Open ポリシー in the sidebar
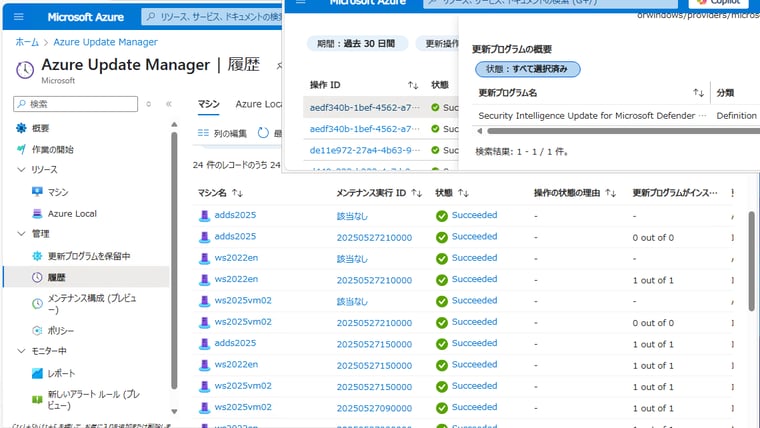The image size is (760, 428). point(61,331)
